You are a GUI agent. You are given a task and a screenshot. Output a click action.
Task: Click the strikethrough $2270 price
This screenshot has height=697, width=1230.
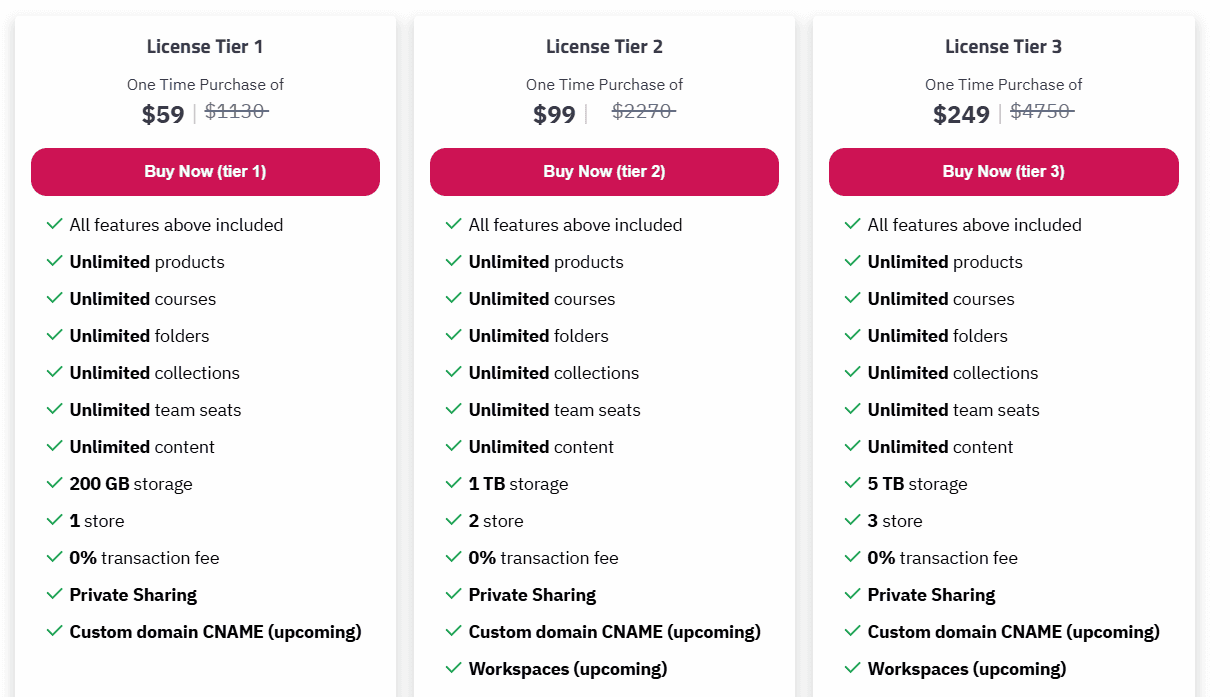click(643, 111)
